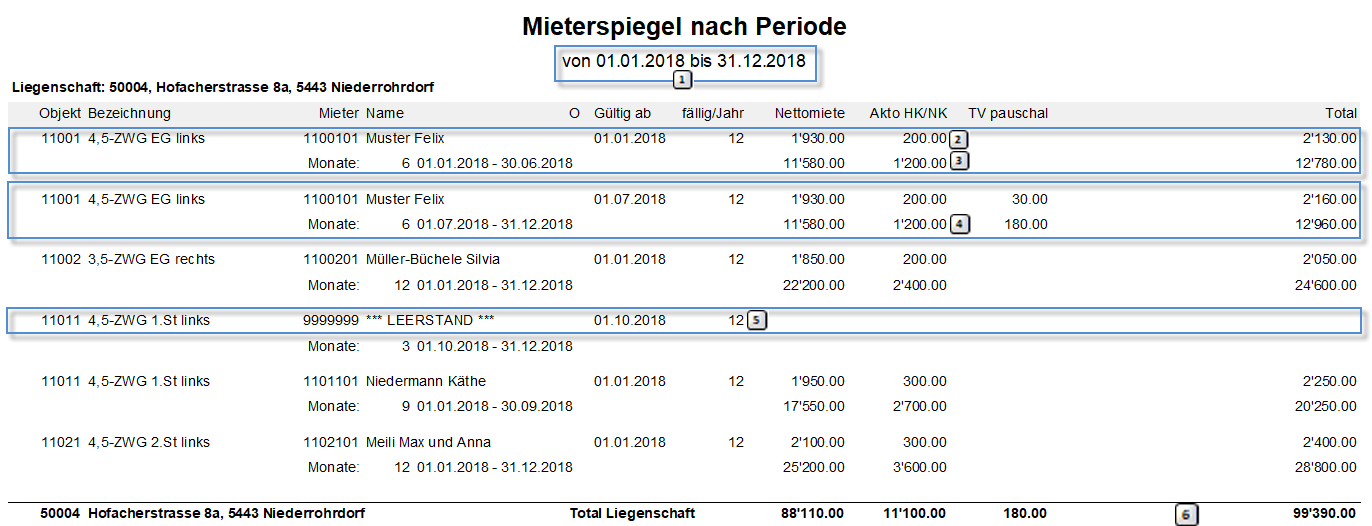Select tenant name 'Niedermann Käthe'
This screenshot has width=1372, height=526.
(x=425, y=381)
